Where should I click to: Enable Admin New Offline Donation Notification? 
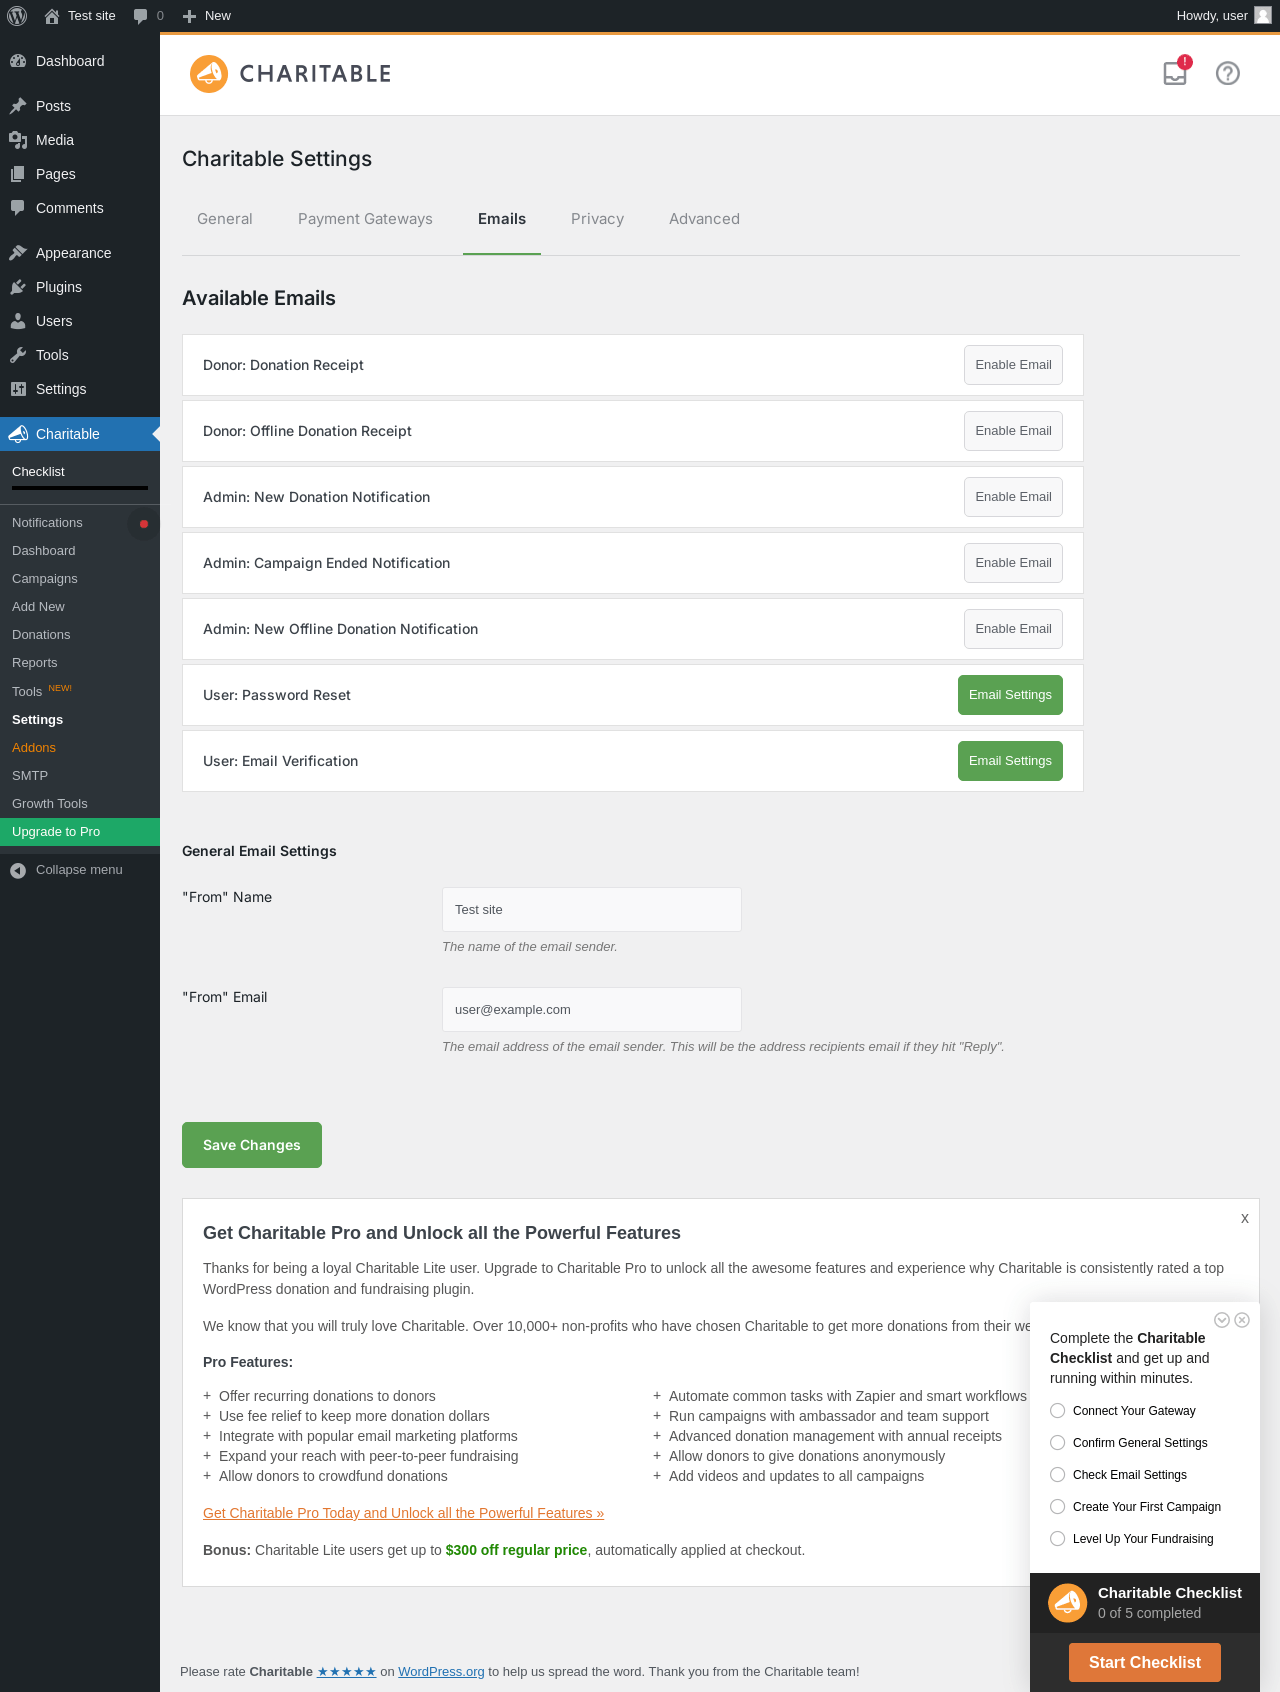(1013, 629)
